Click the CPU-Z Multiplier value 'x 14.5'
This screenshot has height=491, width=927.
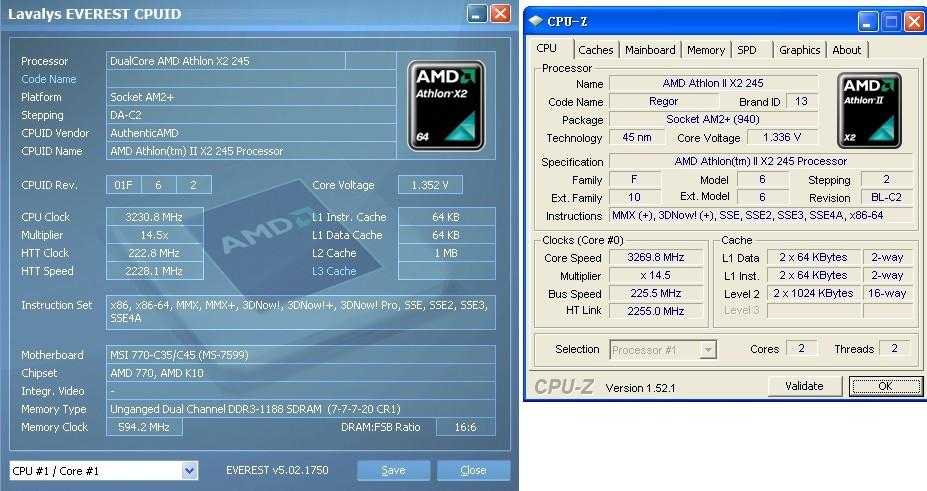pyautogui.click(x=656, y=275)
